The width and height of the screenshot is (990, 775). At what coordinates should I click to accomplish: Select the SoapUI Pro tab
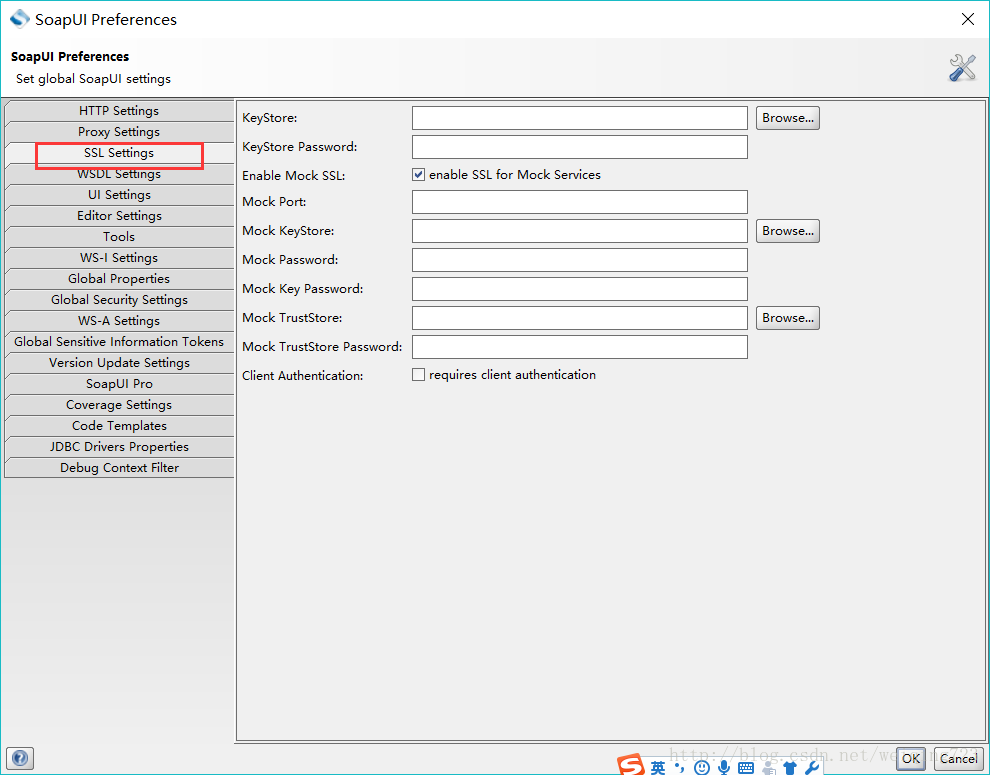(119, 384)
